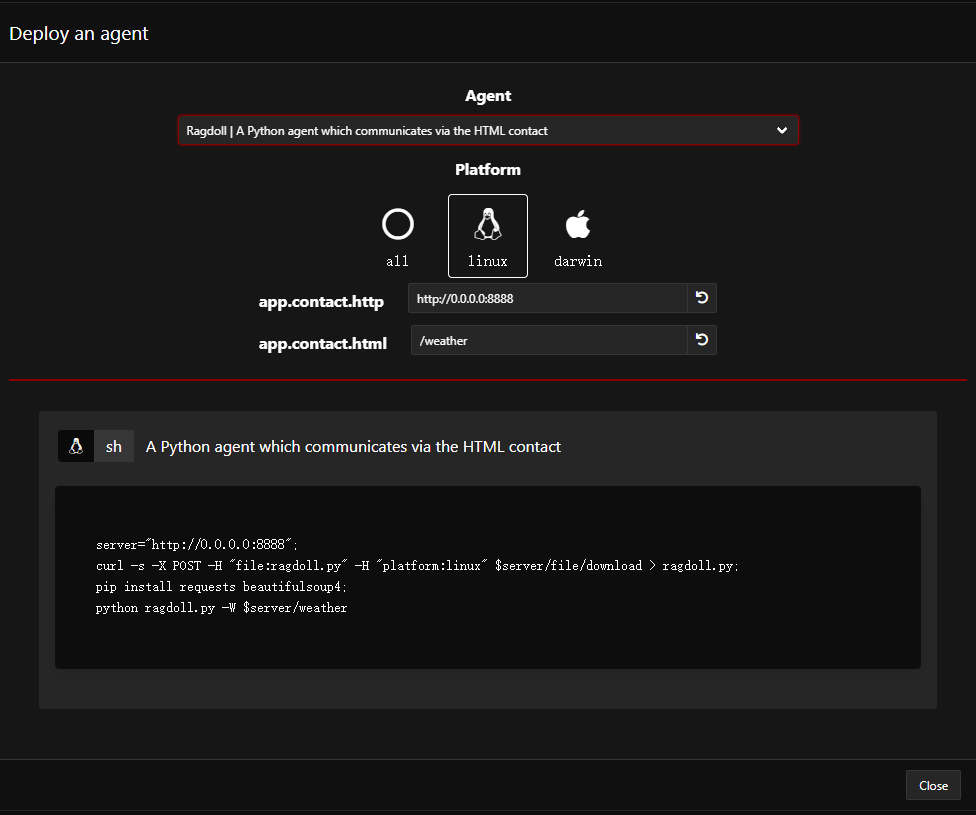Click the python ragdoll.py command line

pyautogui.click(x=221, y=608)
